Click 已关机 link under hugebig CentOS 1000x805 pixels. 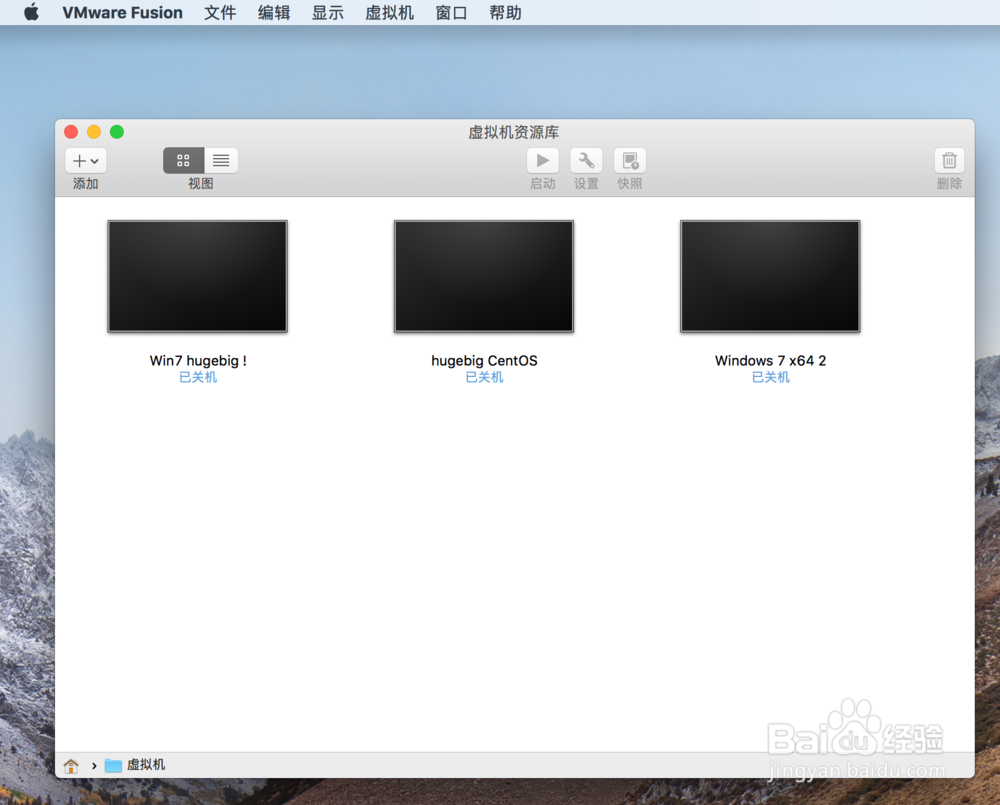tap(484, 378)
